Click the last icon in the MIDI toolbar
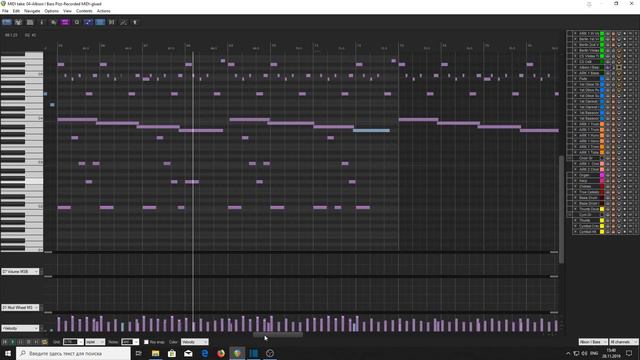 click(135, 22)
